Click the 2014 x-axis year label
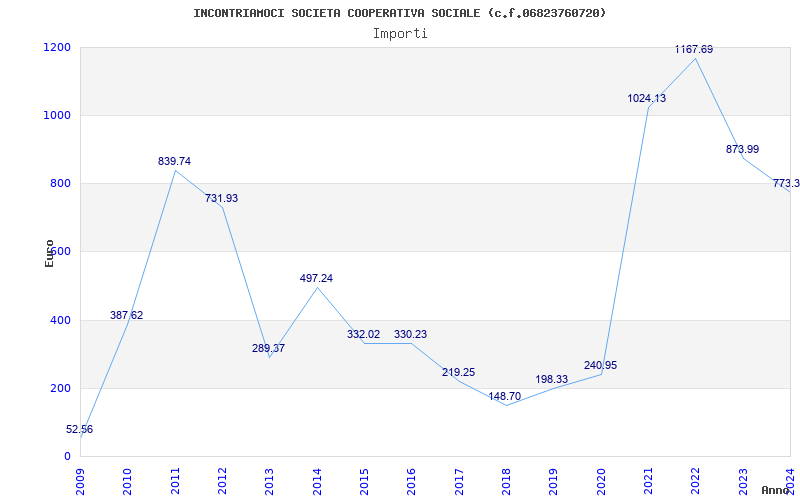This screenshot has height=500, width=800. pyautogui.click(x=317, y=482)
